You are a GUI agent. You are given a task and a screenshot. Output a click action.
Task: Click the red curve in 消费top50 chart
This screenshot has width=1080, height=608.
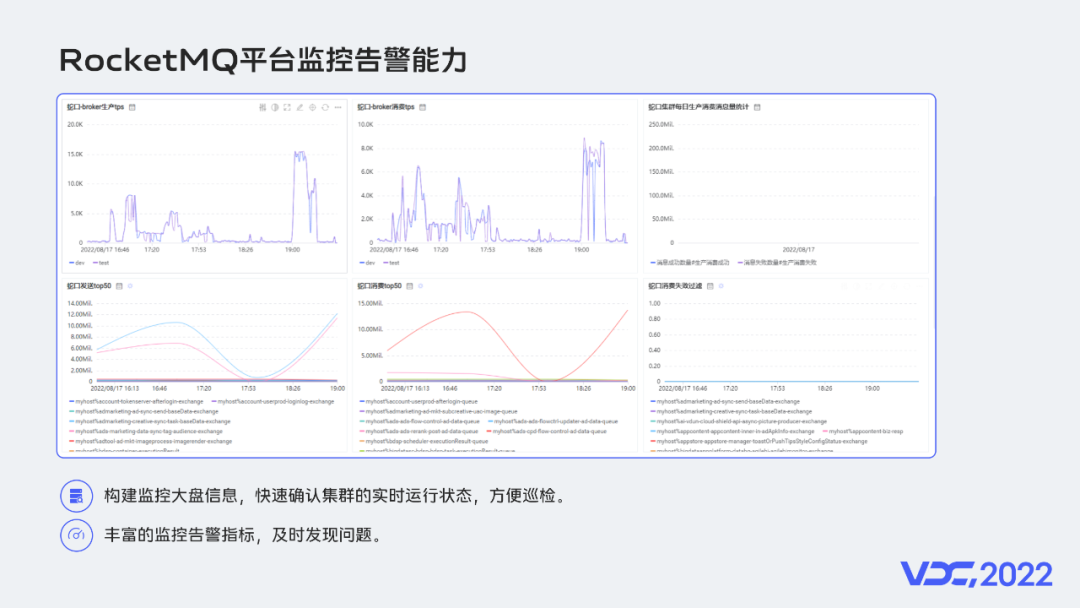tap(468, 312)
